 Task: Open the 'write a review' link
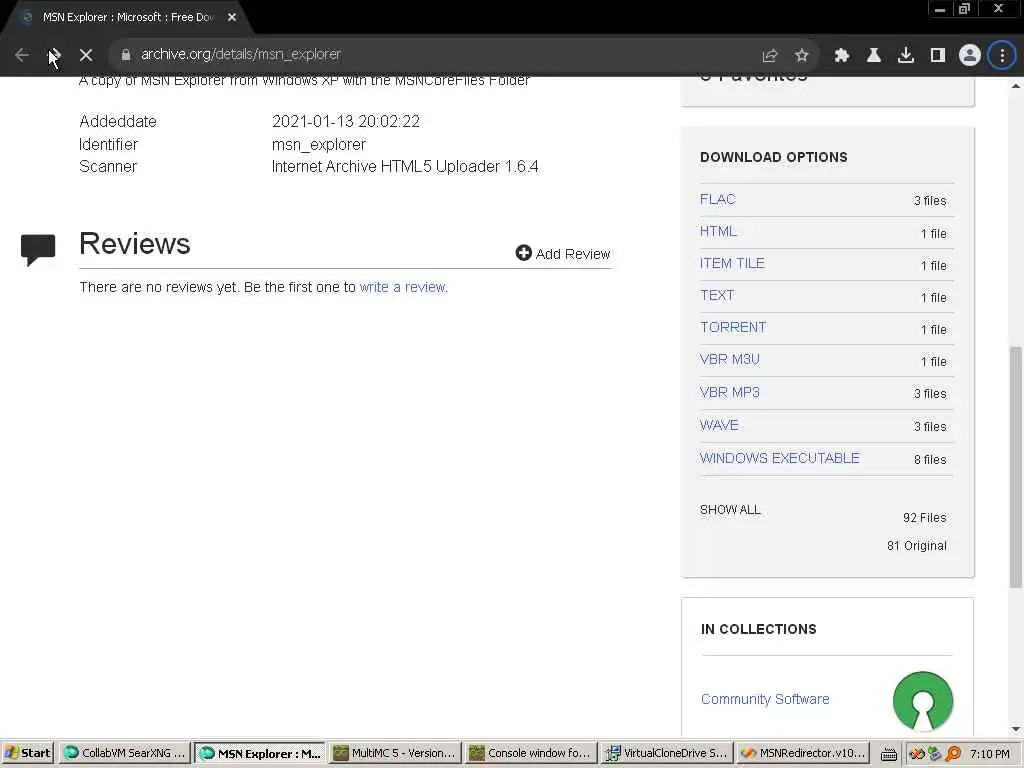403,287
